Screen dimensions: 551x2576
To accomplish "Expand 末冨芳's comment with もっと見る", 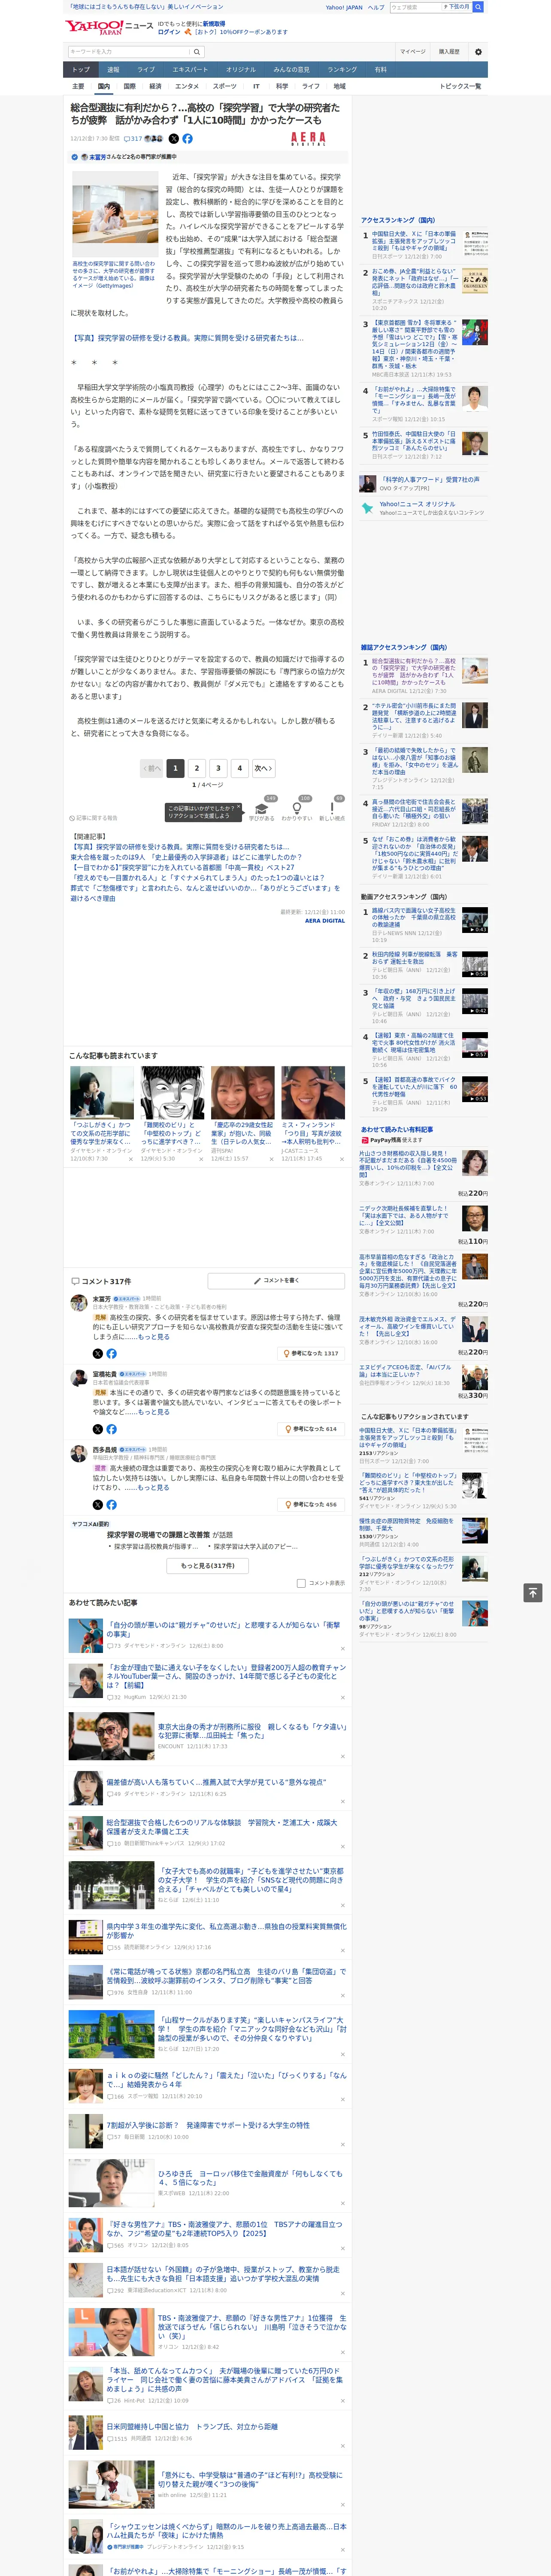I will click(x=154, y=1336).
